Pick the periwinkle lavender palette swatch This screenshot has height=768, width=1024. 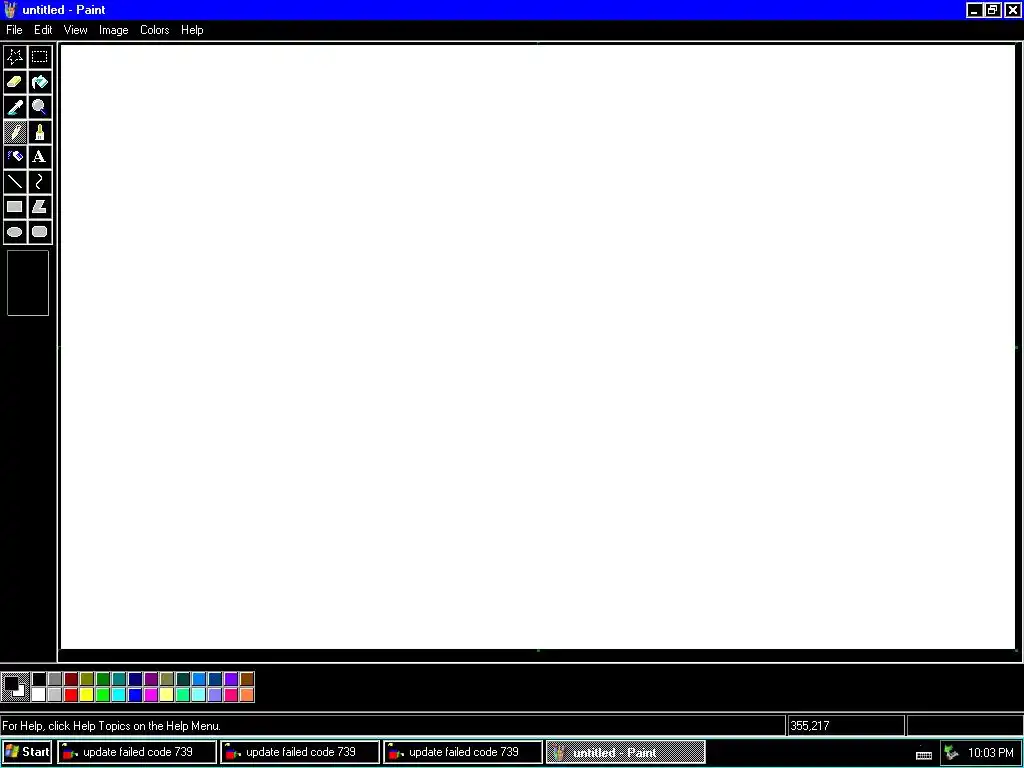[x=215, y=695]
